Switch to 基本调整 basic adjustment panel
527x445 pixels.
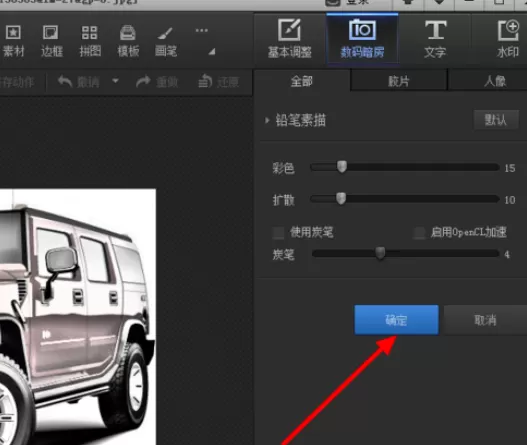[x=290, y=39]
